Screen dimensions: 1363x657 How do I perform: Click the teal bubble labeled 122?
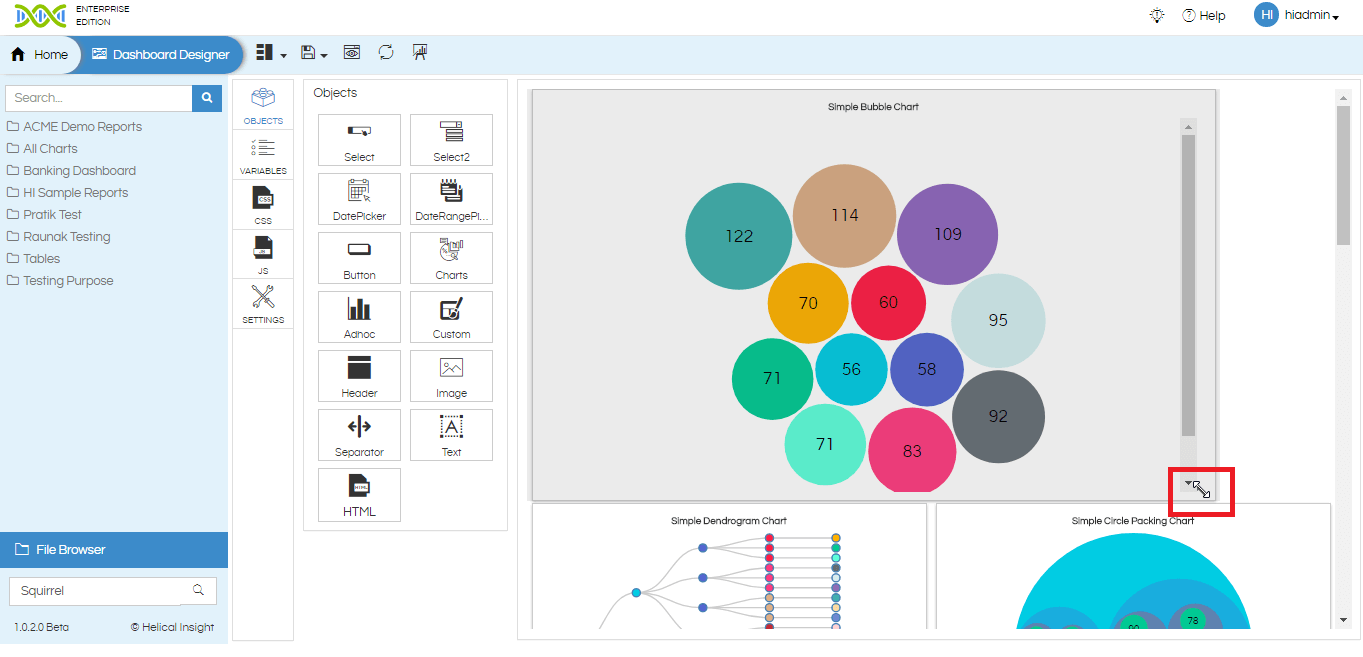point(739,236)
